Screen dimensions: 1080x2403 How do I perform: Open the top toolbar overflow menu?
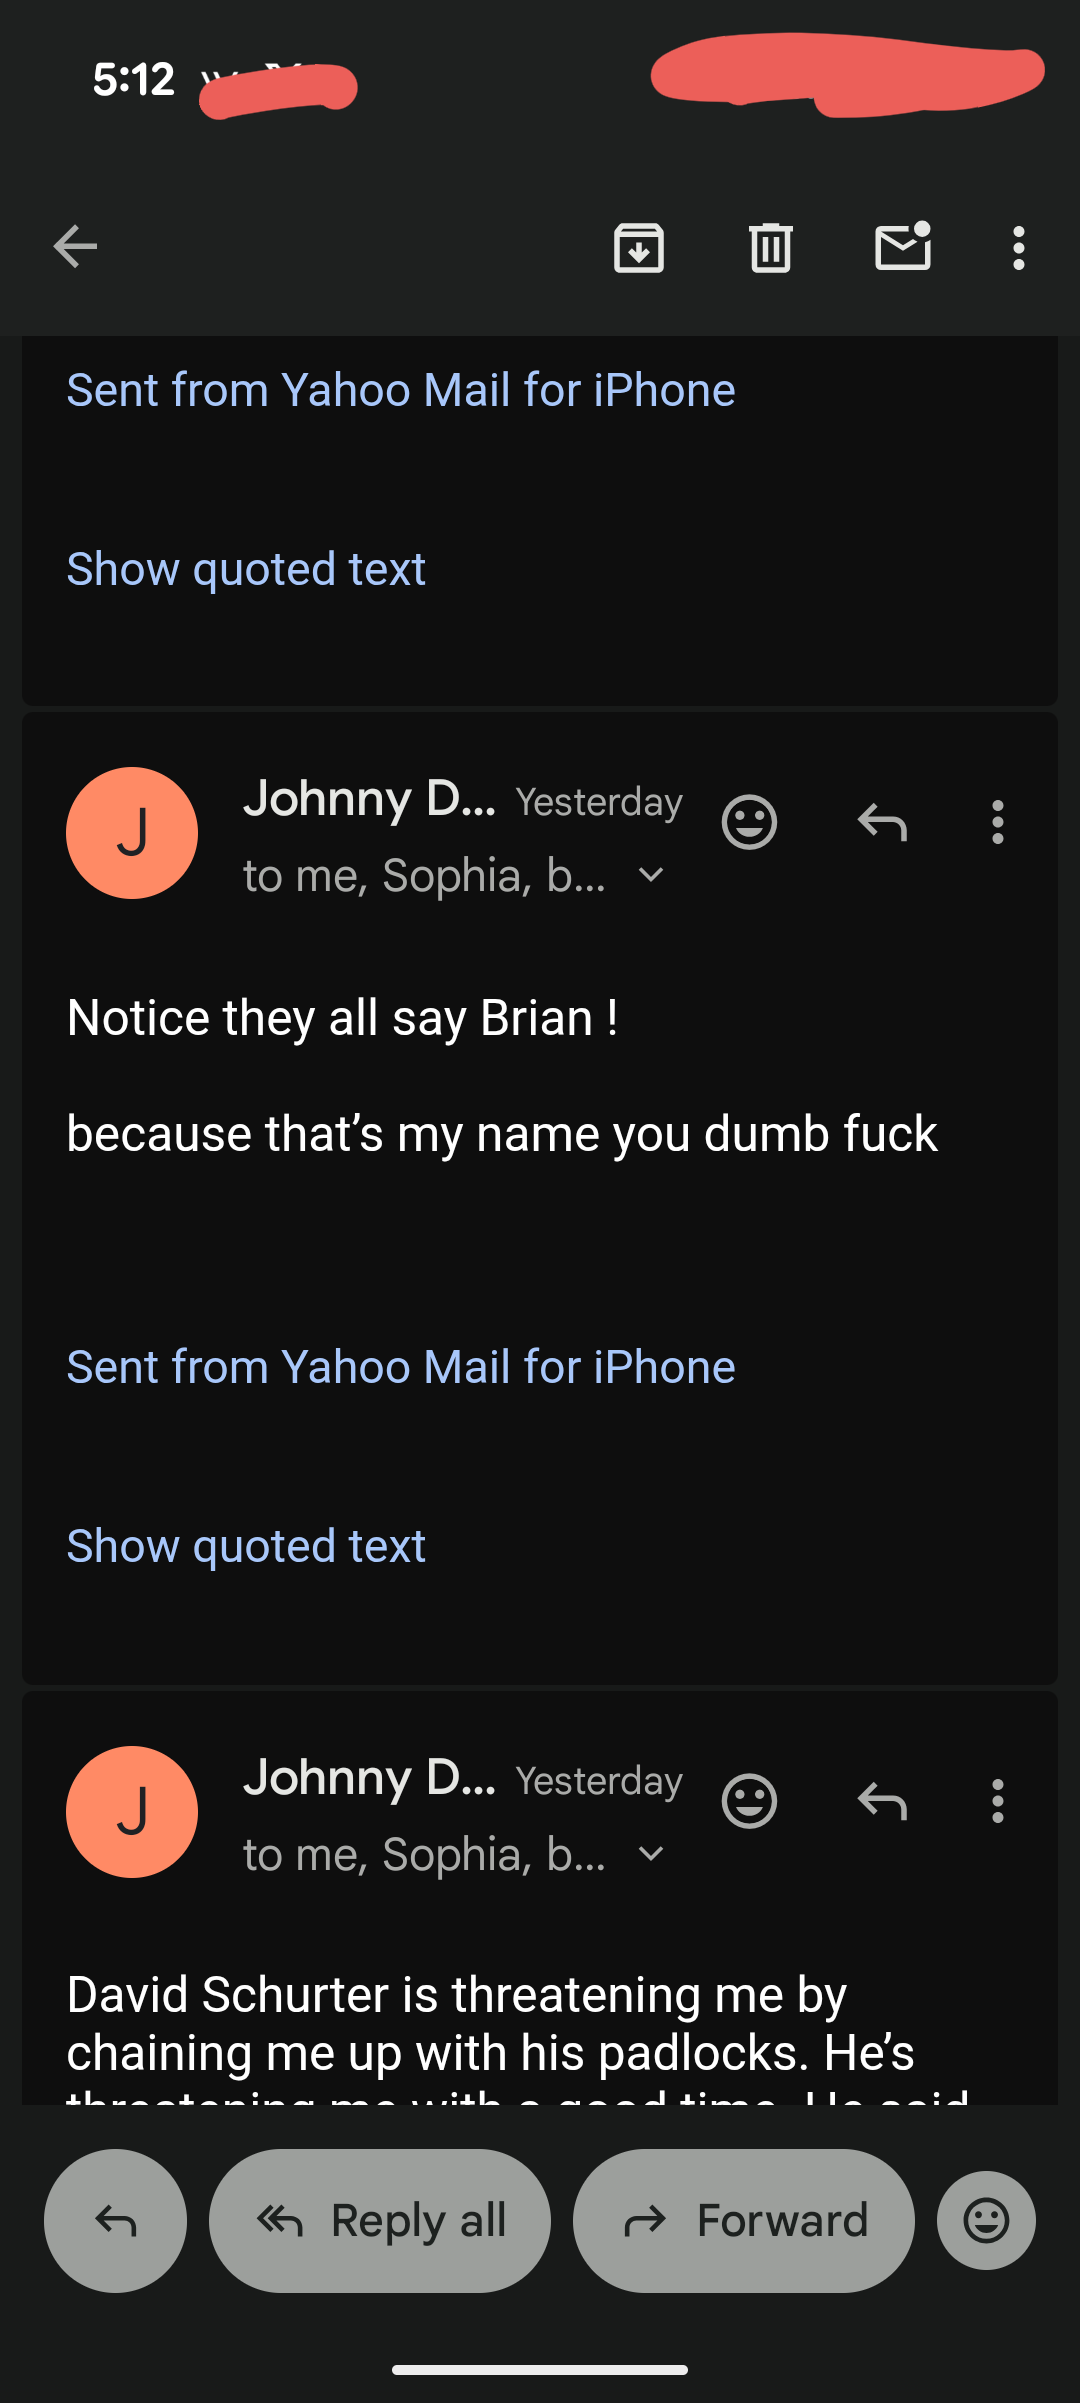pos(1018,247)
